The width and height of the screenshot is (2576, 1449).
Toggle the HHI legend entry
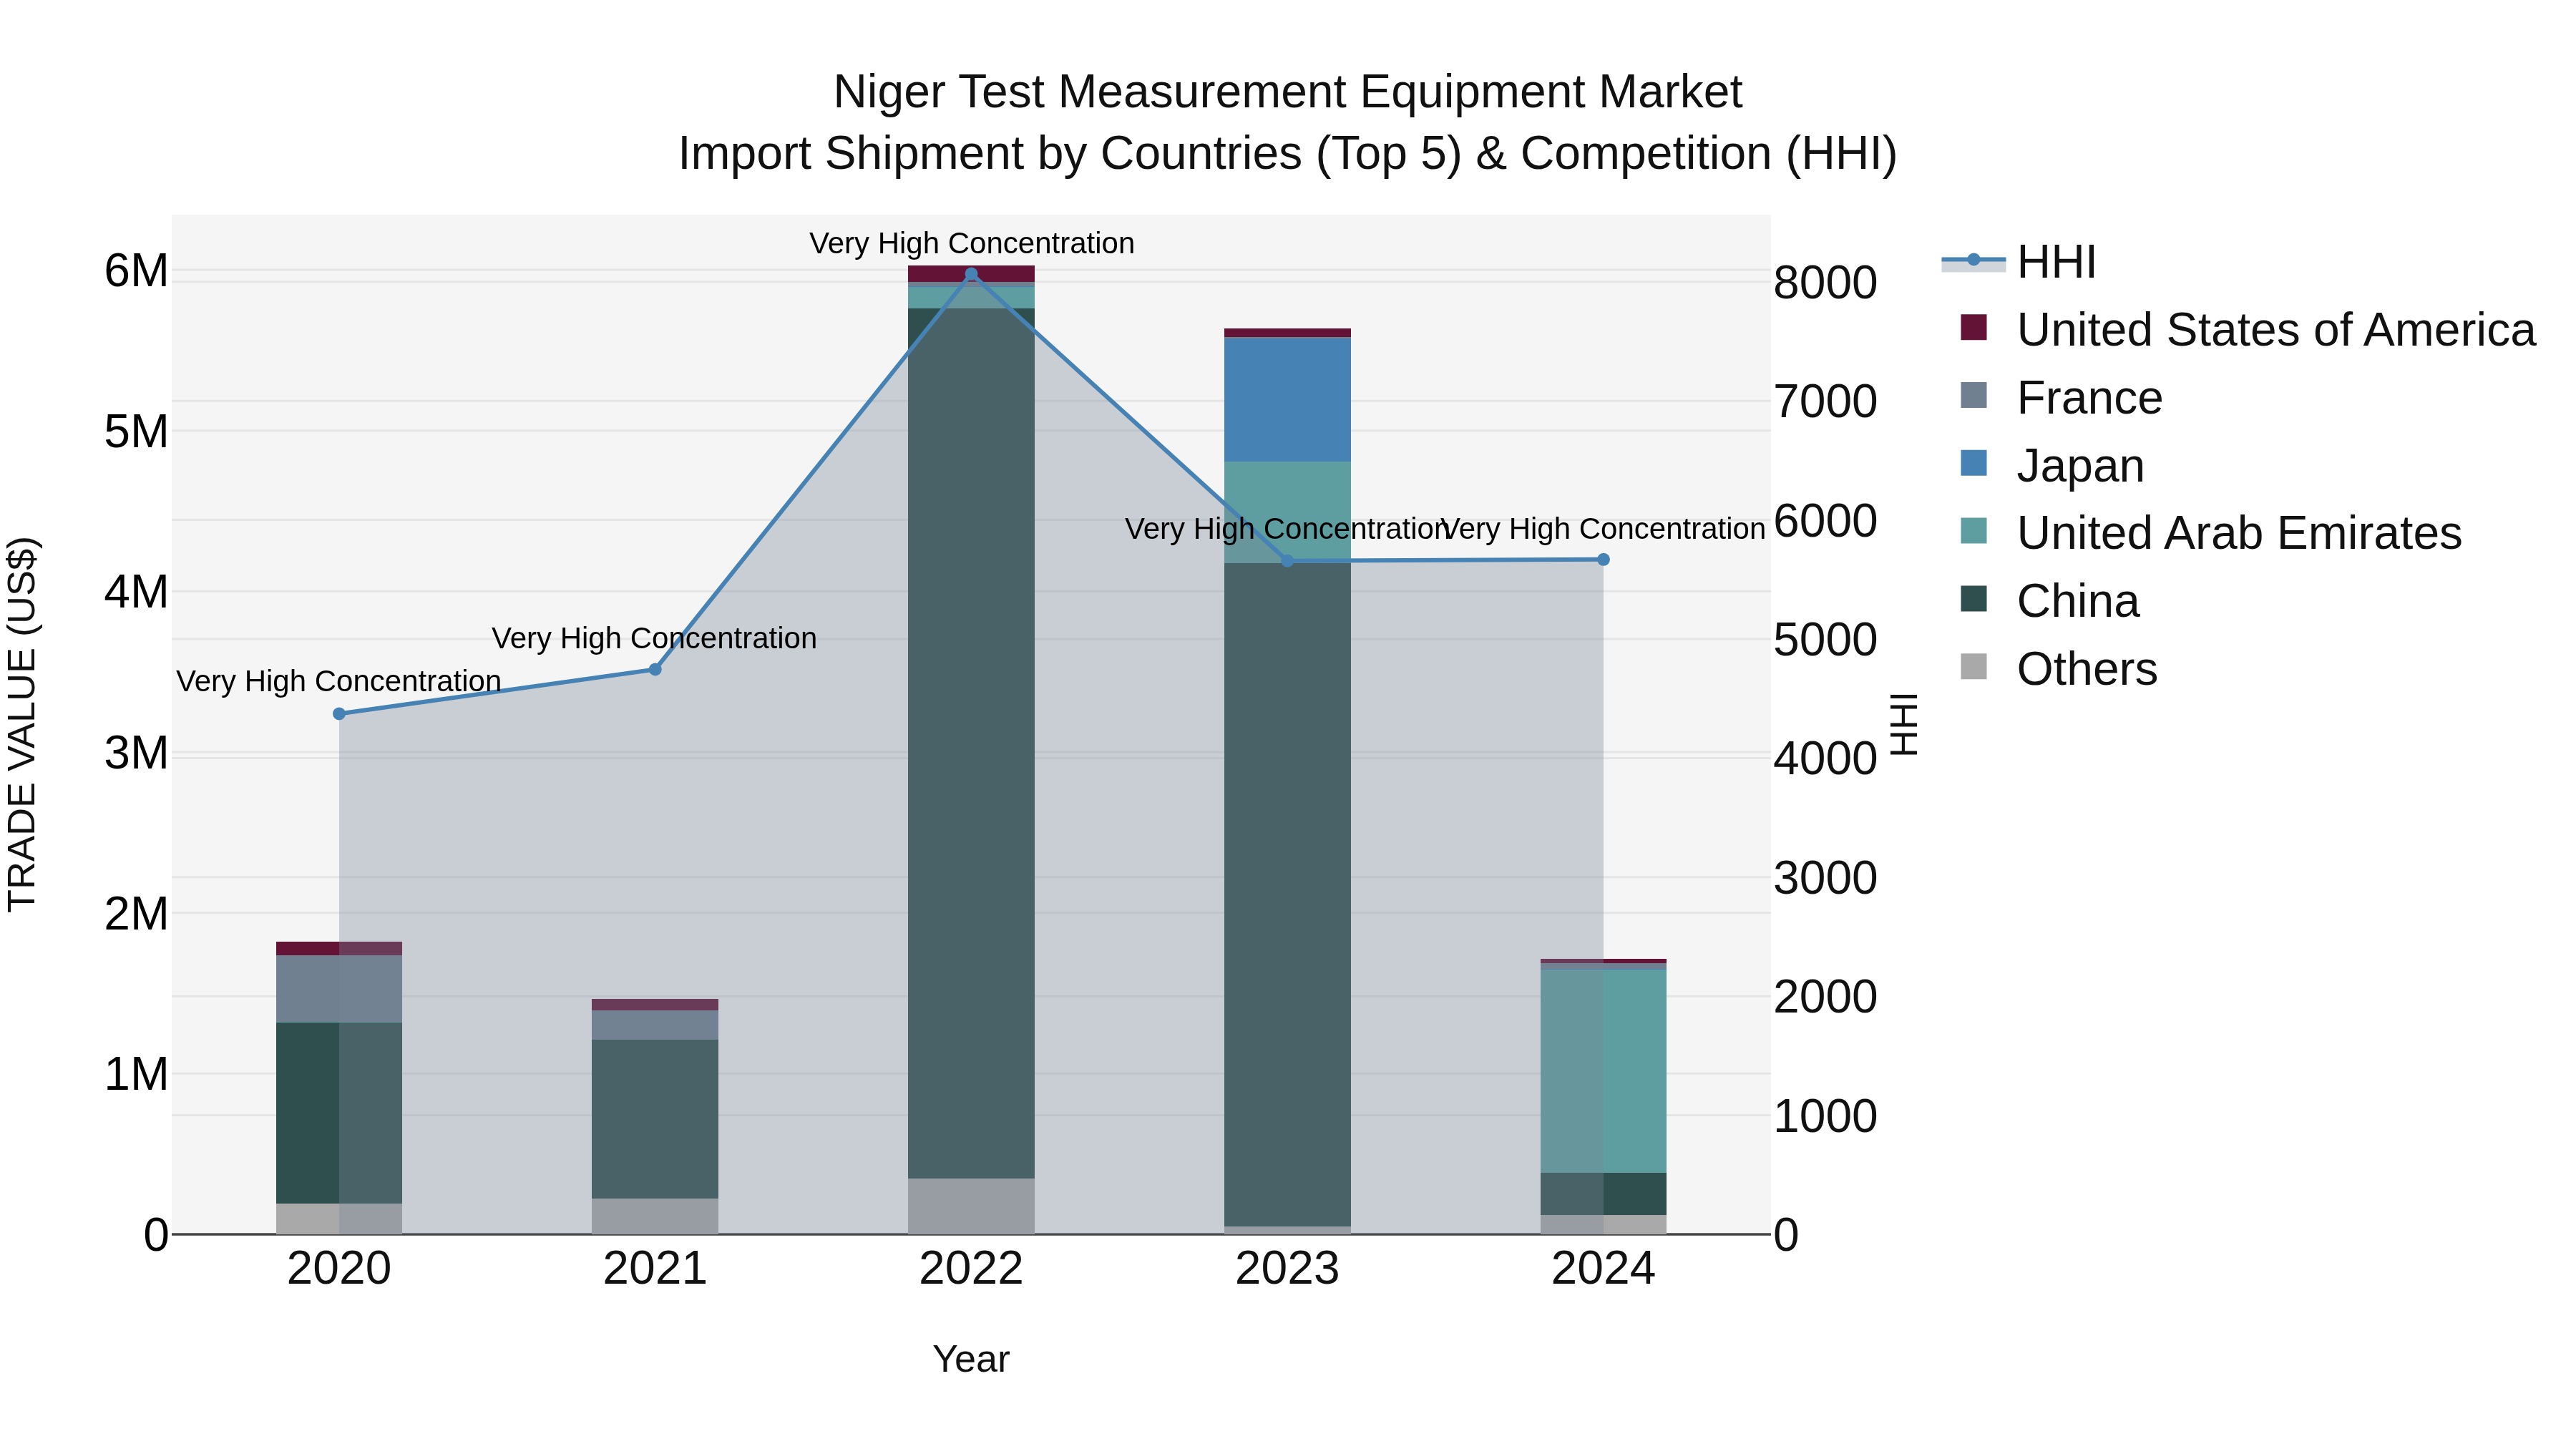pyautogui.click(x=2018, y=262)
